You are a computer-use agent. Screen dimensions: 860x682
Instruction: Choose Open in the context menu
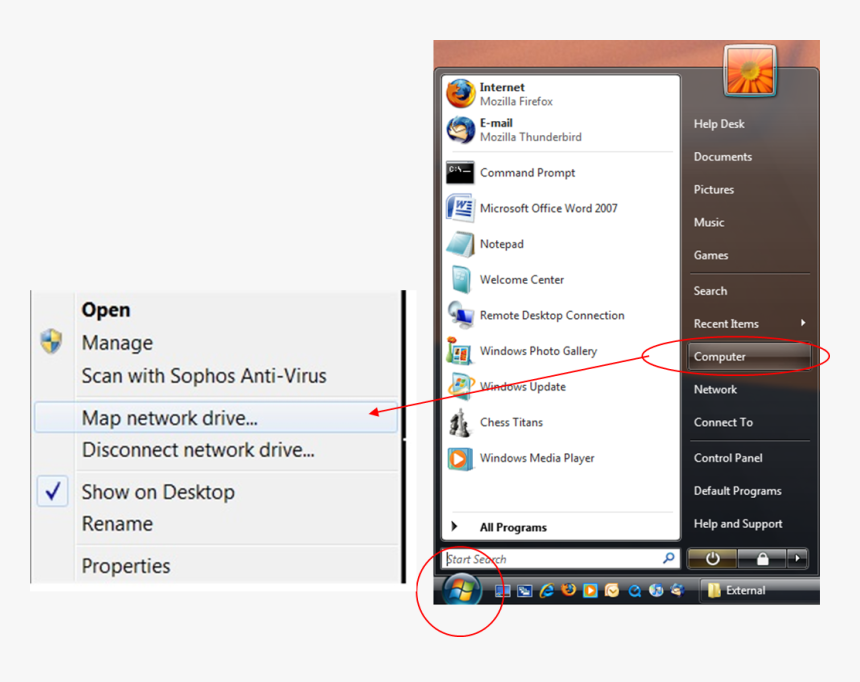pyautogui.click(x=106, y=310)
